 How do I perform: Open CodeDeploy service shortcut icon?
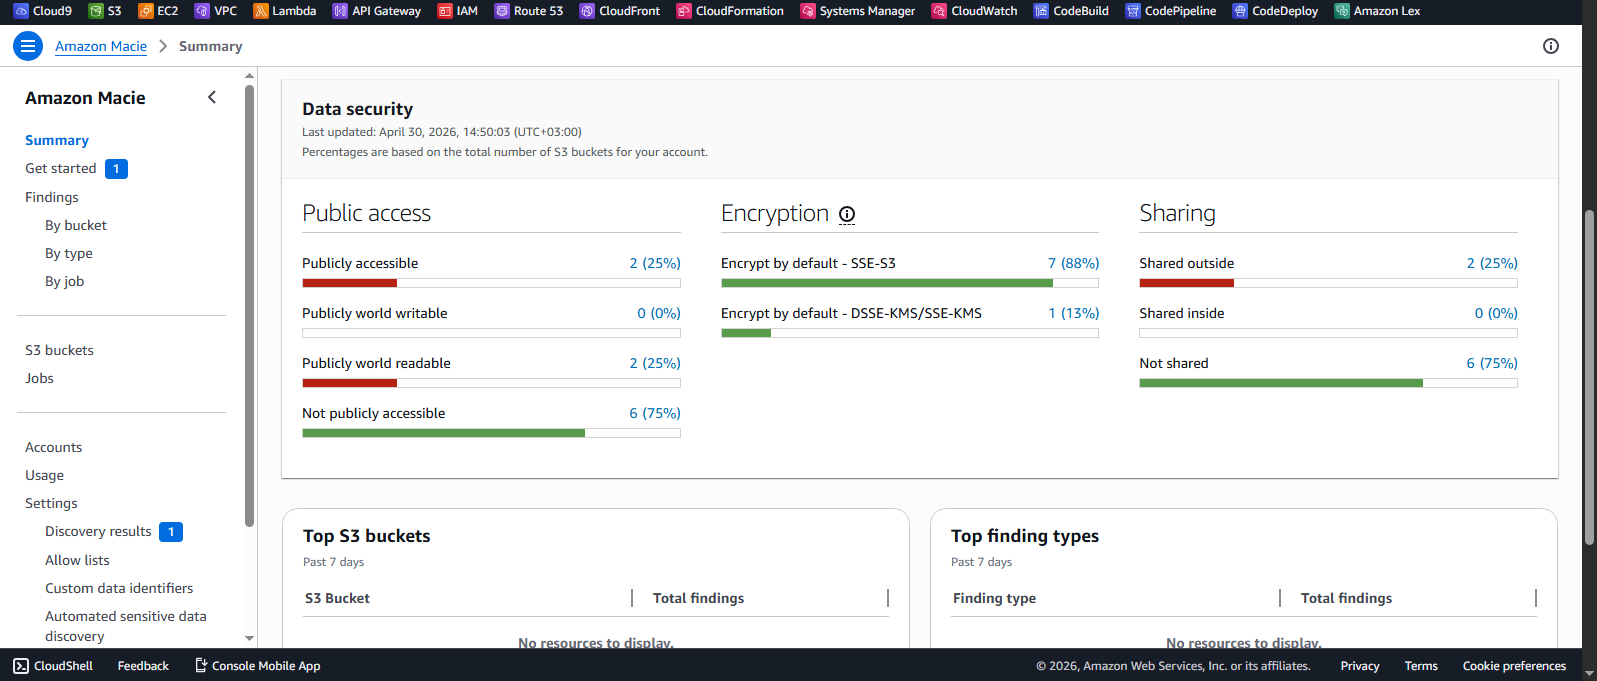[1240, 11]
